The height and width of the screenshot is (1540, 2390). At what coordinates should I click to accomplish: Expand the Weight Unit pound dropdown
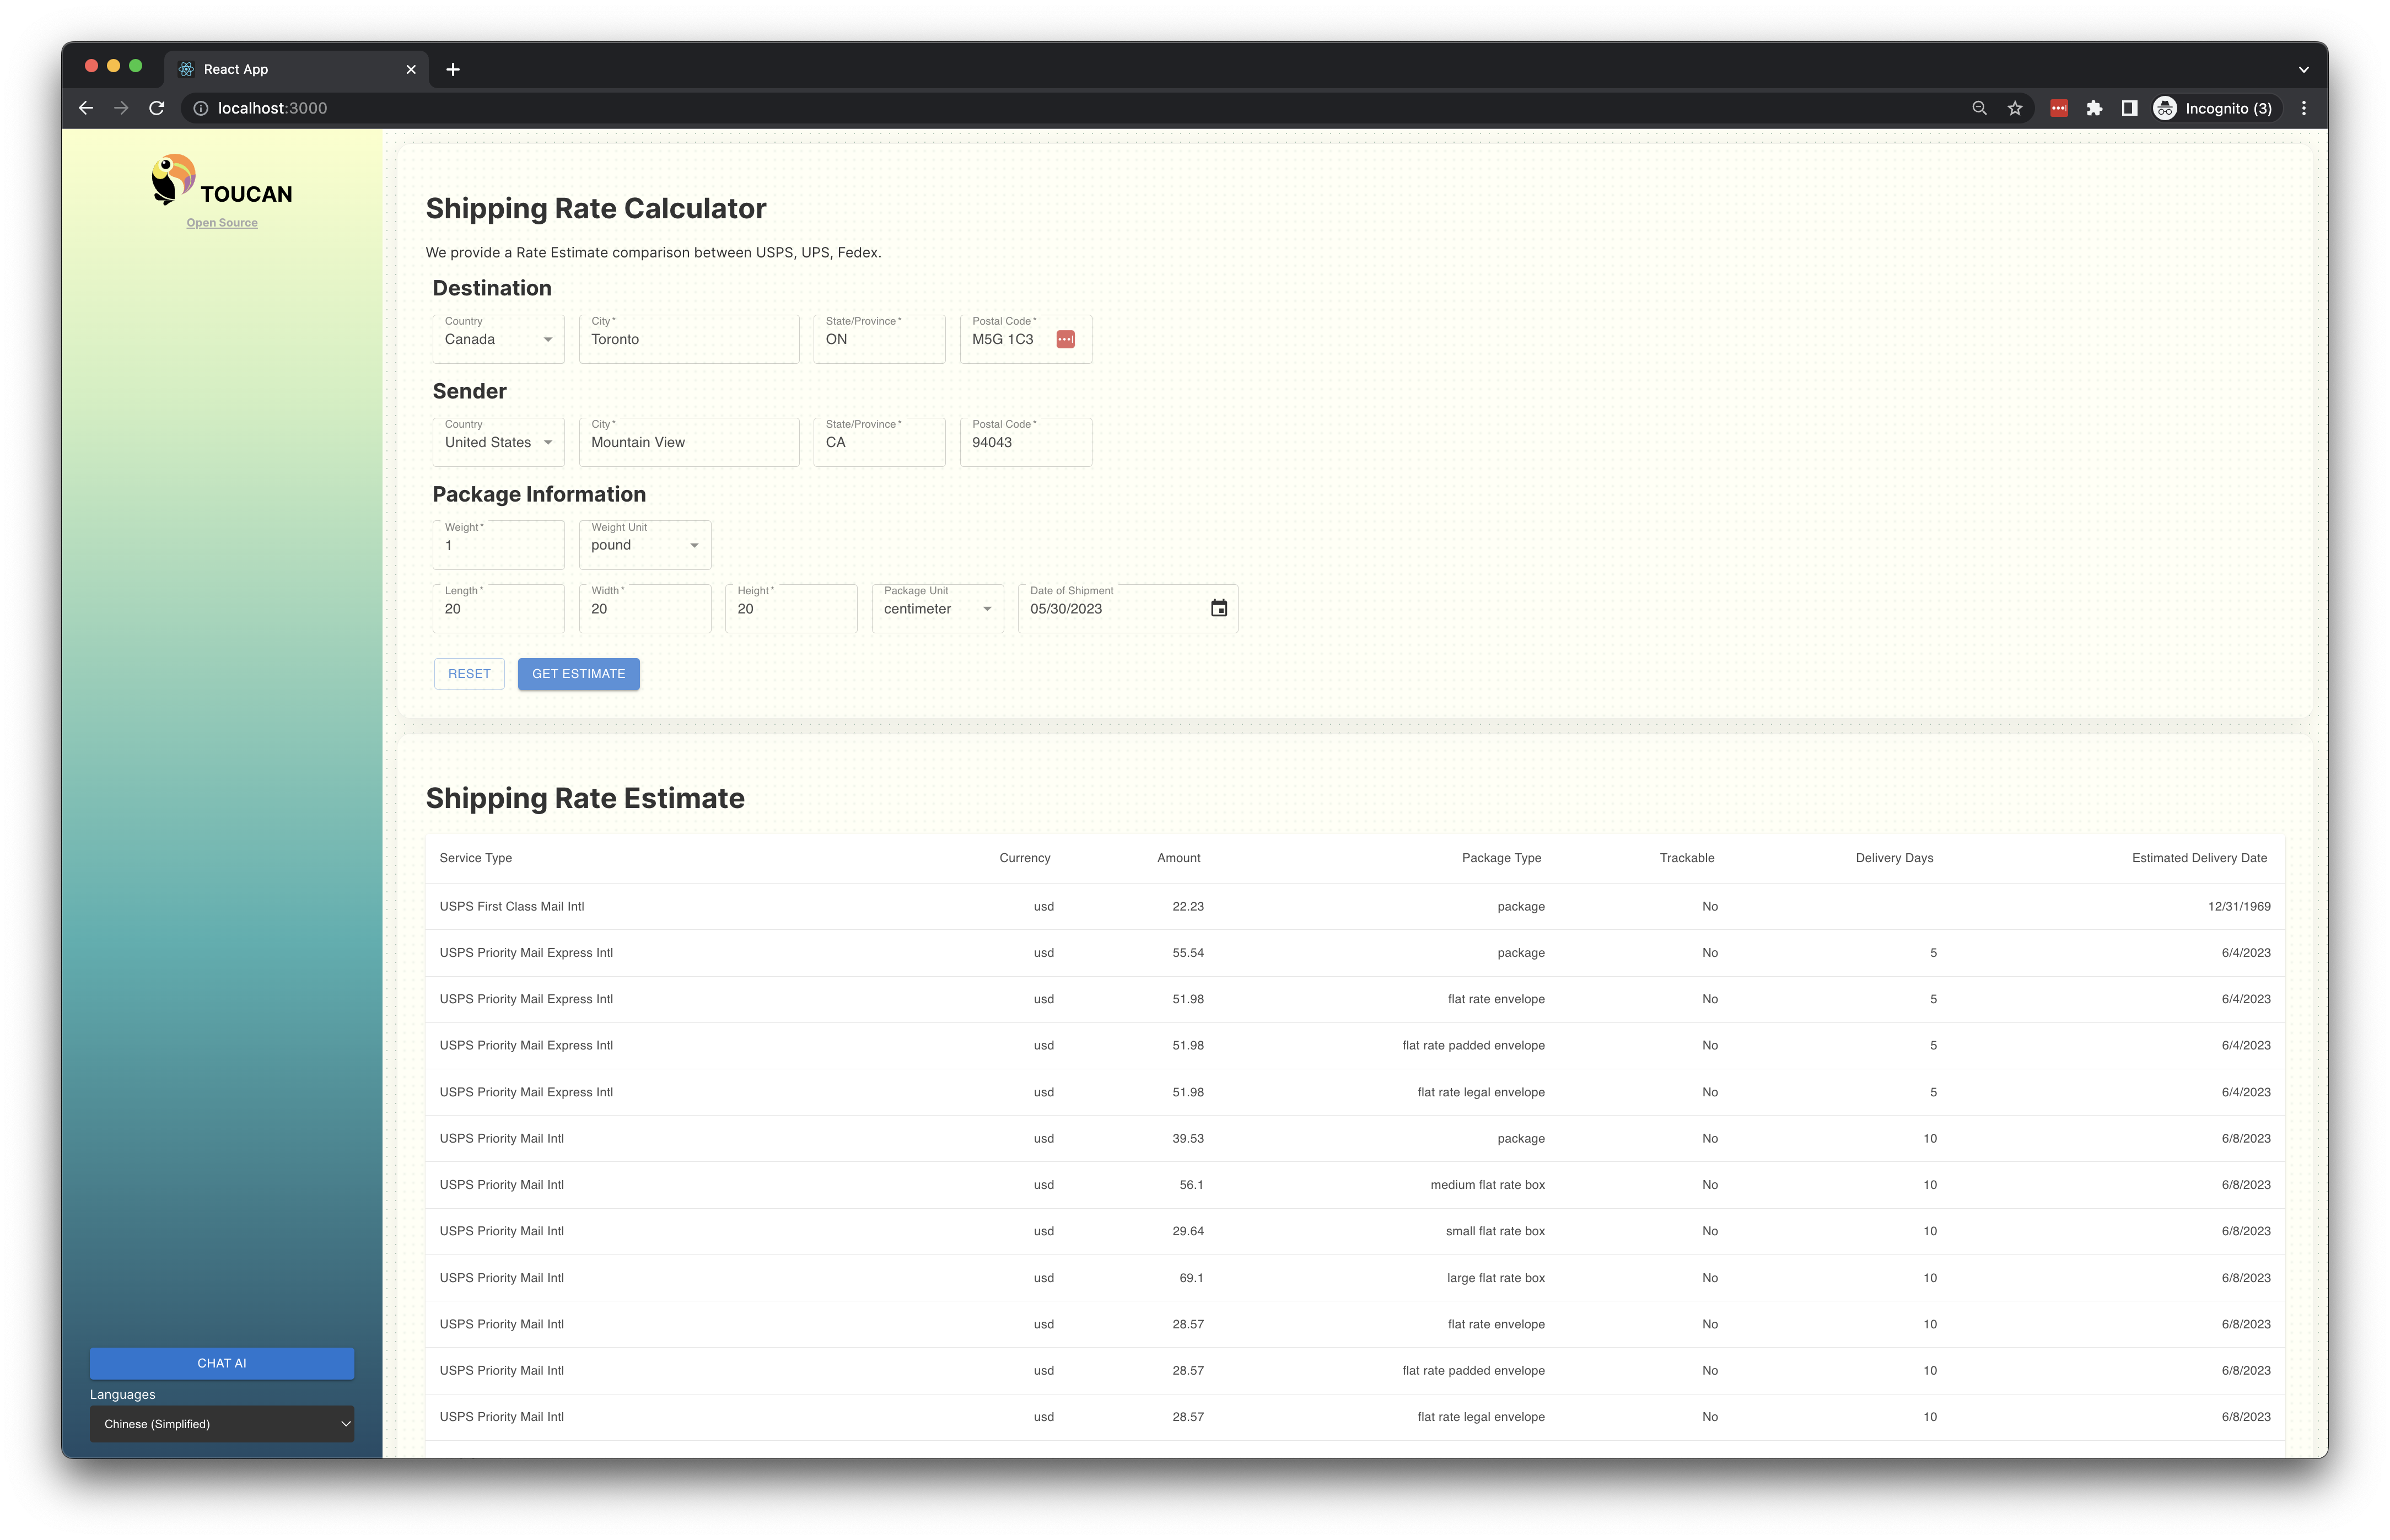pyautogui.click(x=644, y=546)
